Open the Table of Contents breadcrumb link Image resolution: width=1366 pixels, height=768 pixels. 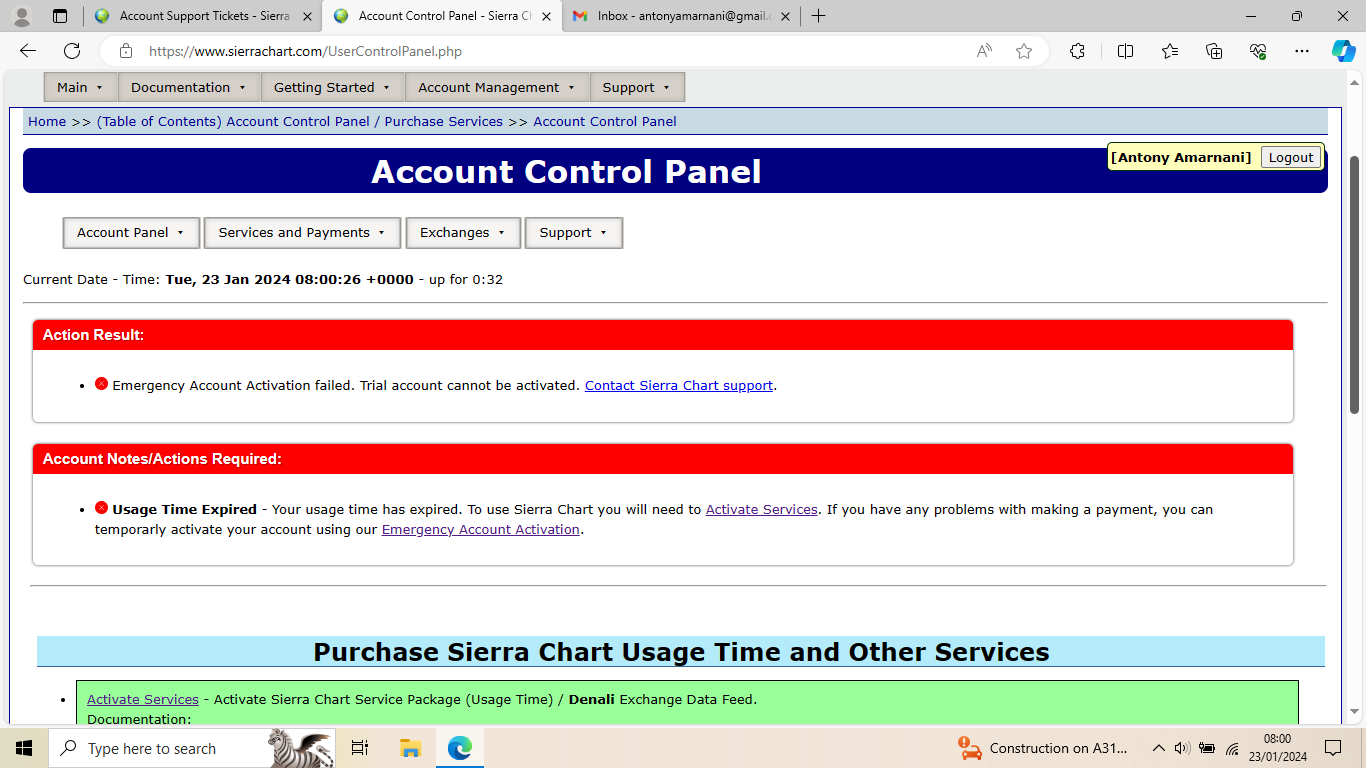coord(300,121)
